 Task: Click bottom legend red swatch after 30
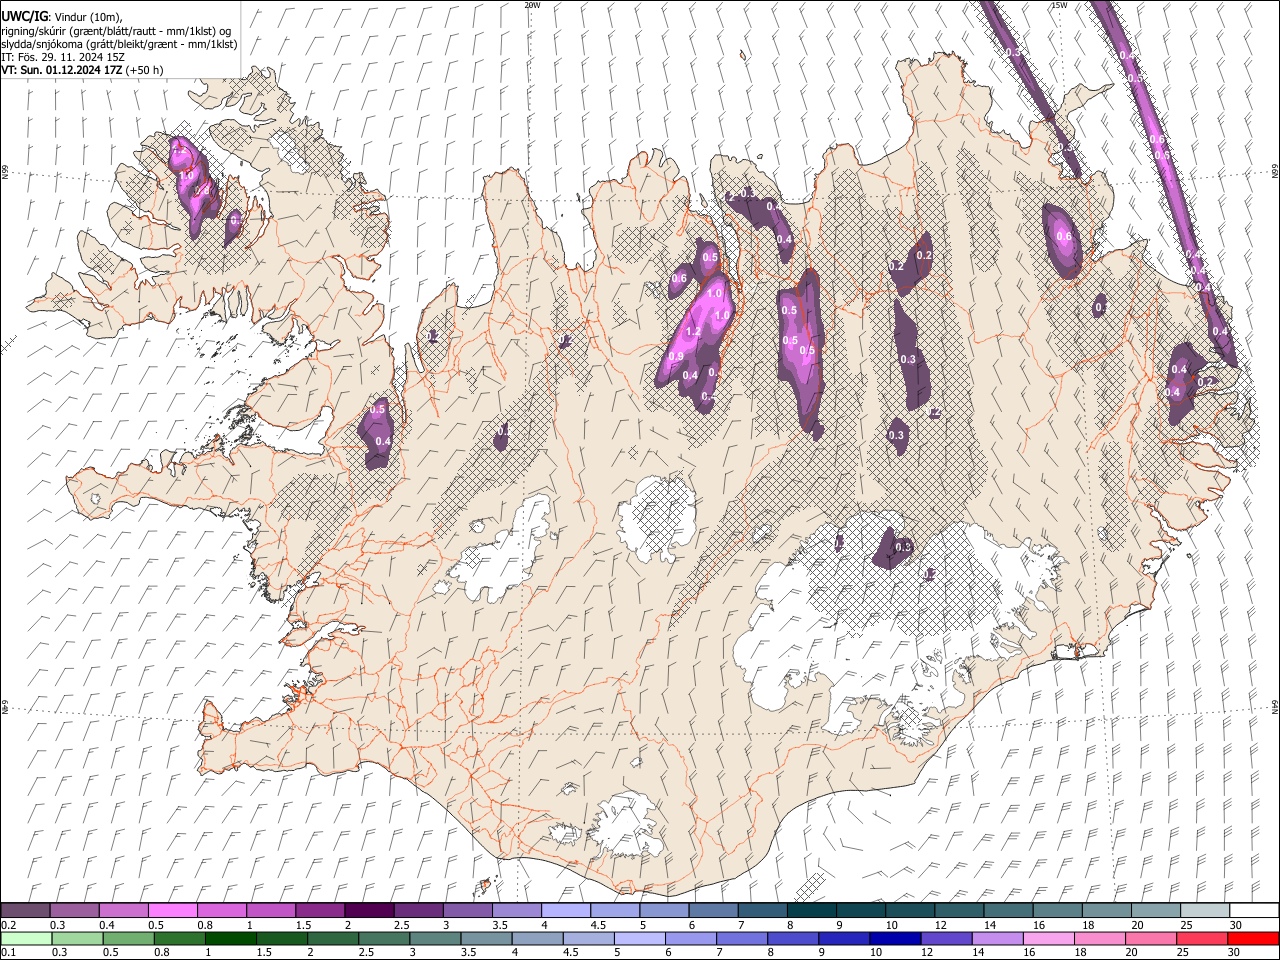(1252, 938)
